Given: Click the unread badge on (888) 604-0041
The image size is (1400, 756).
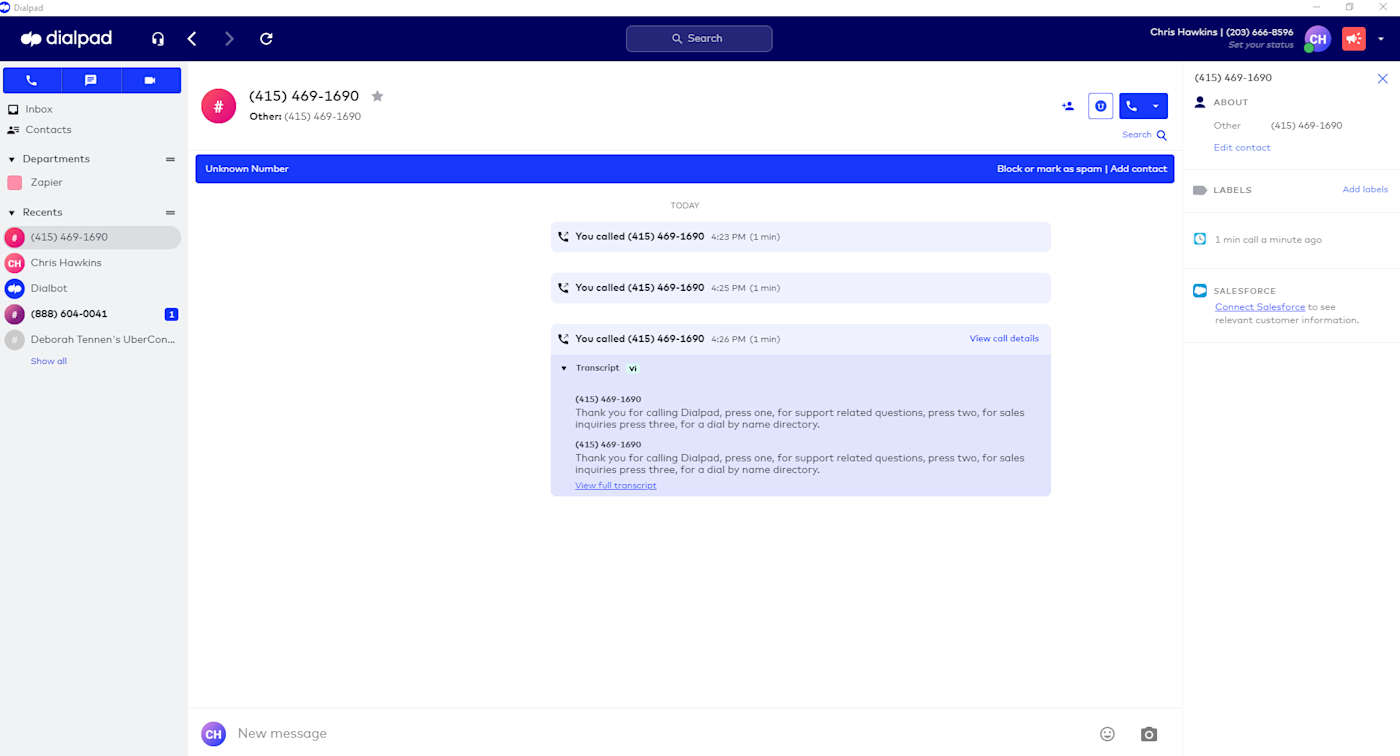Looking at the screenshot, I should coord(171,314).
